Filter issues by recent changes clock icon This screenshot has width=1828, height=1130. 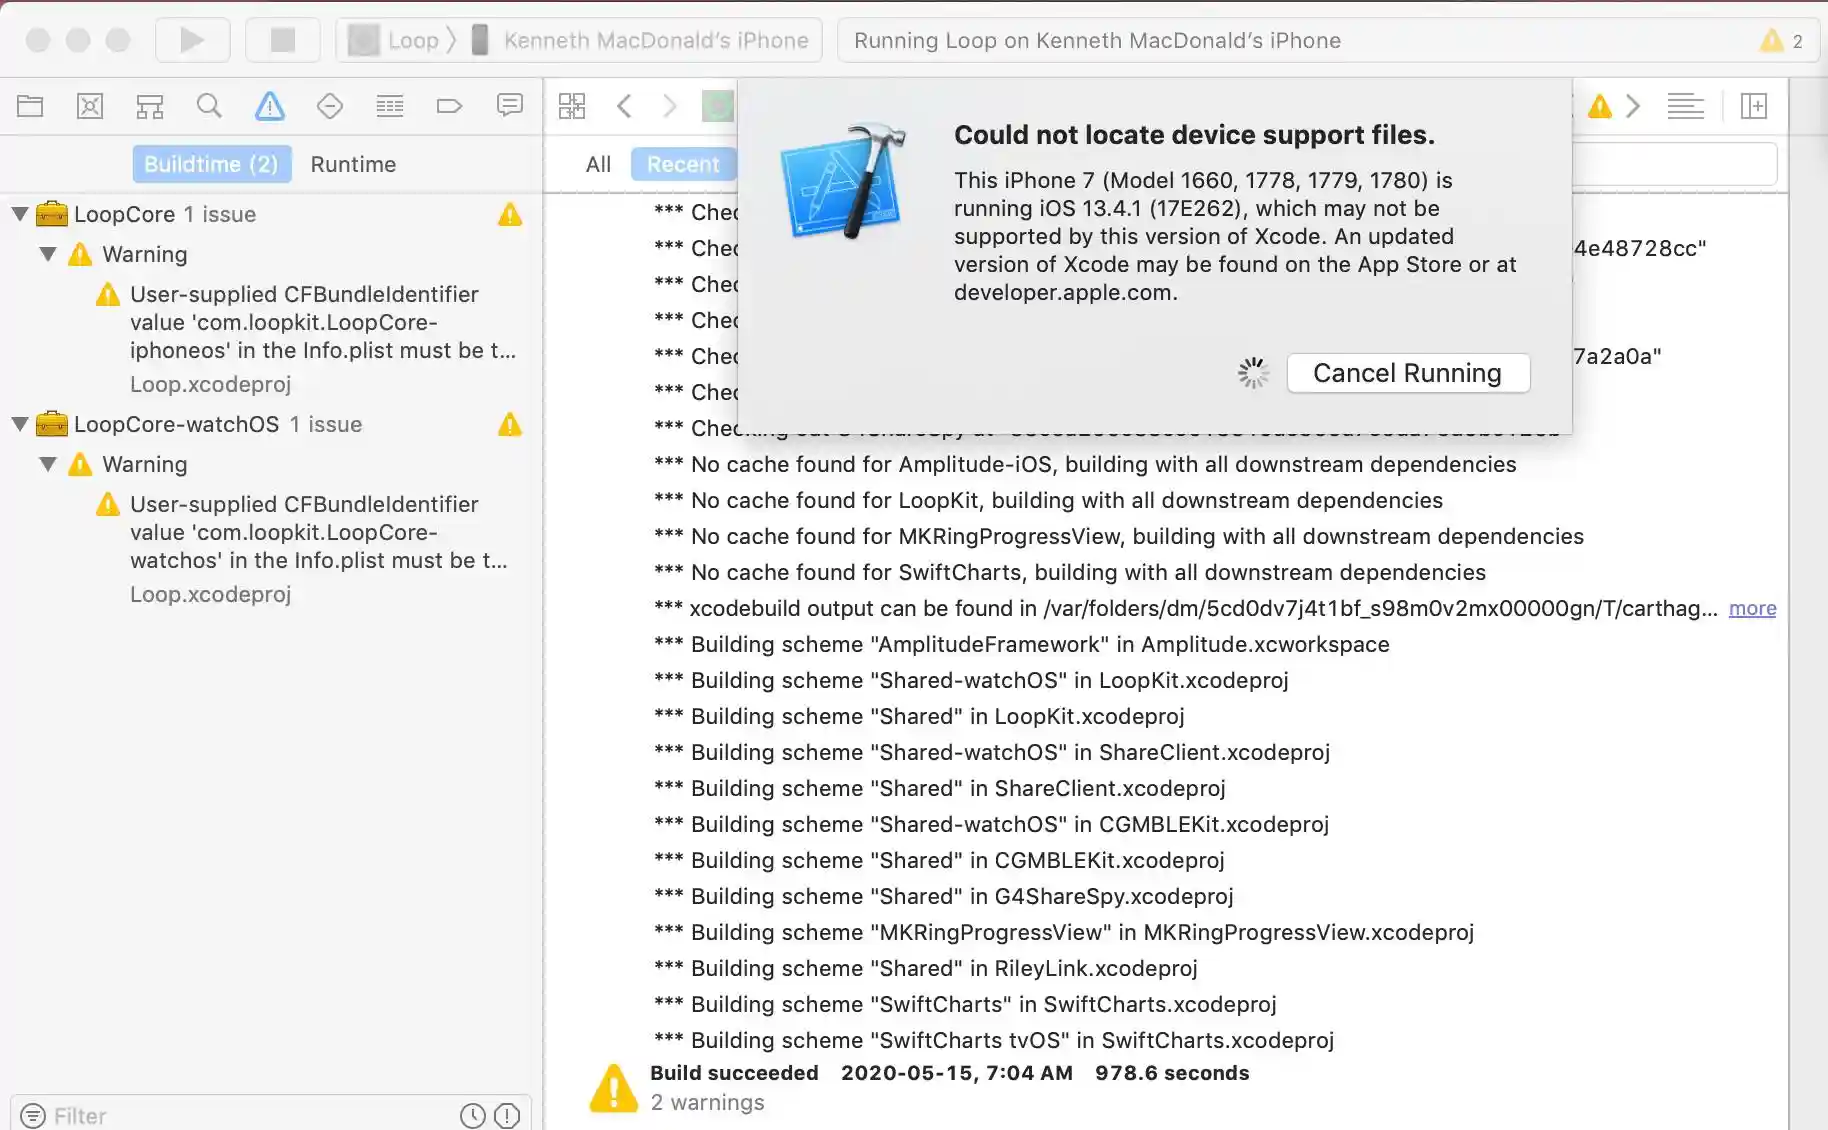coord(471,1115)
